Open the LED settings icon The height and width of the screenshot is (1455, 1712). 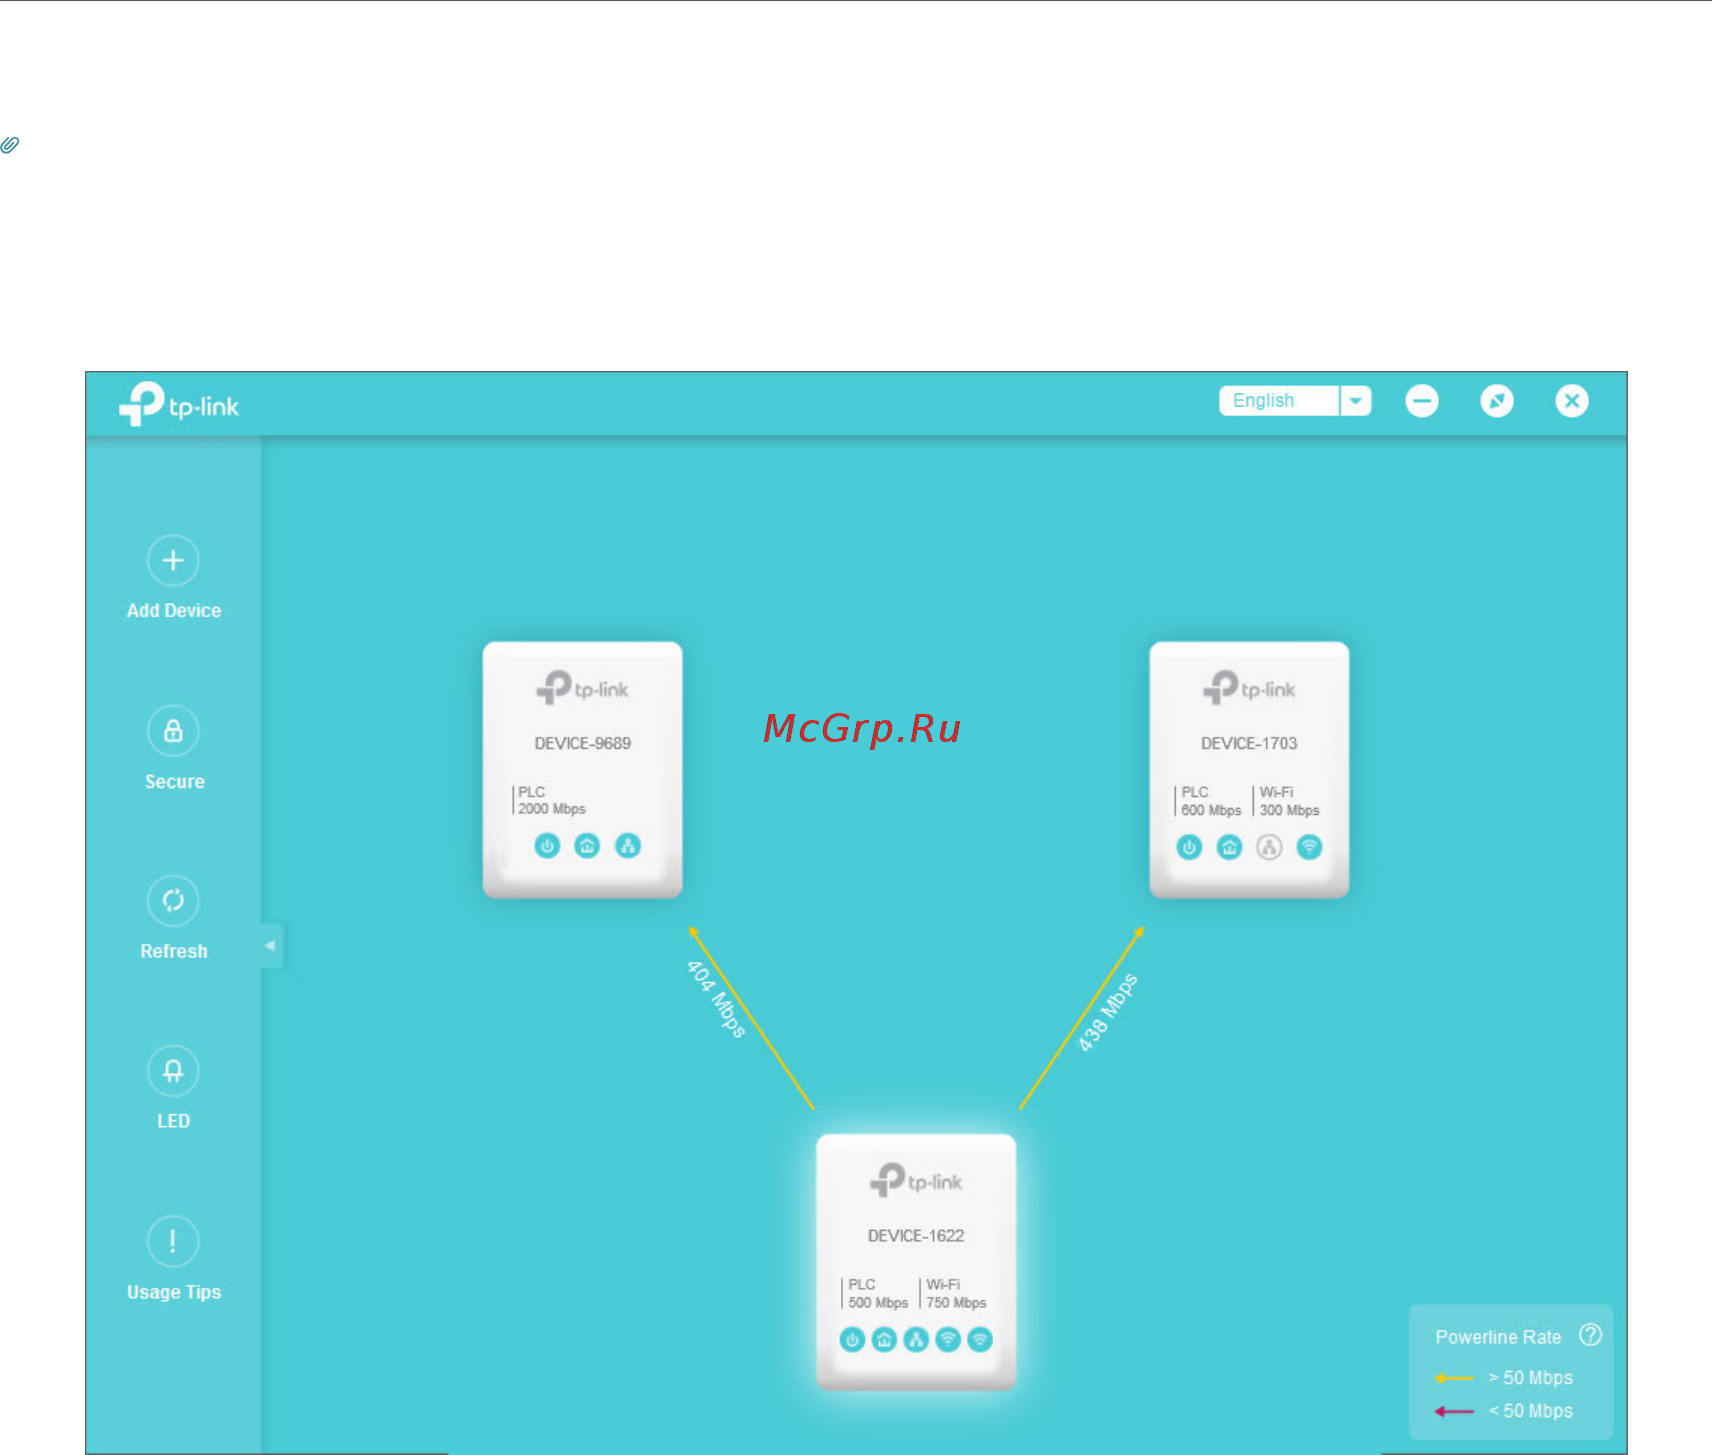[173, 1071]
